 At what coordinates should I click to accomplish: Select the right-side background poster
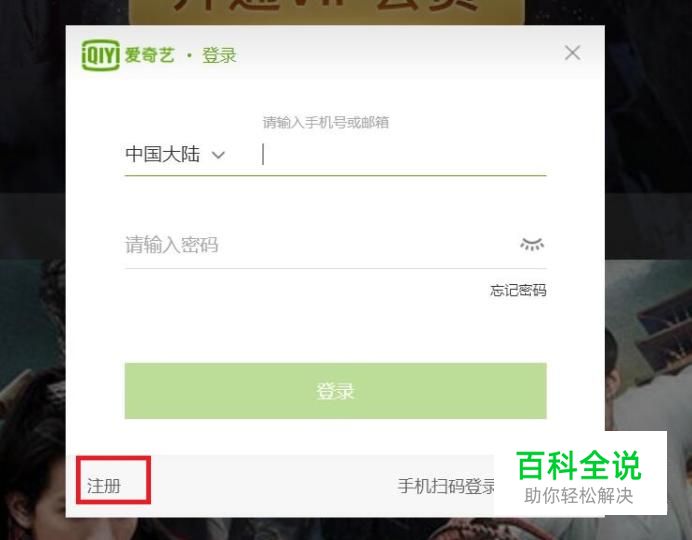(x=648, y=344)
